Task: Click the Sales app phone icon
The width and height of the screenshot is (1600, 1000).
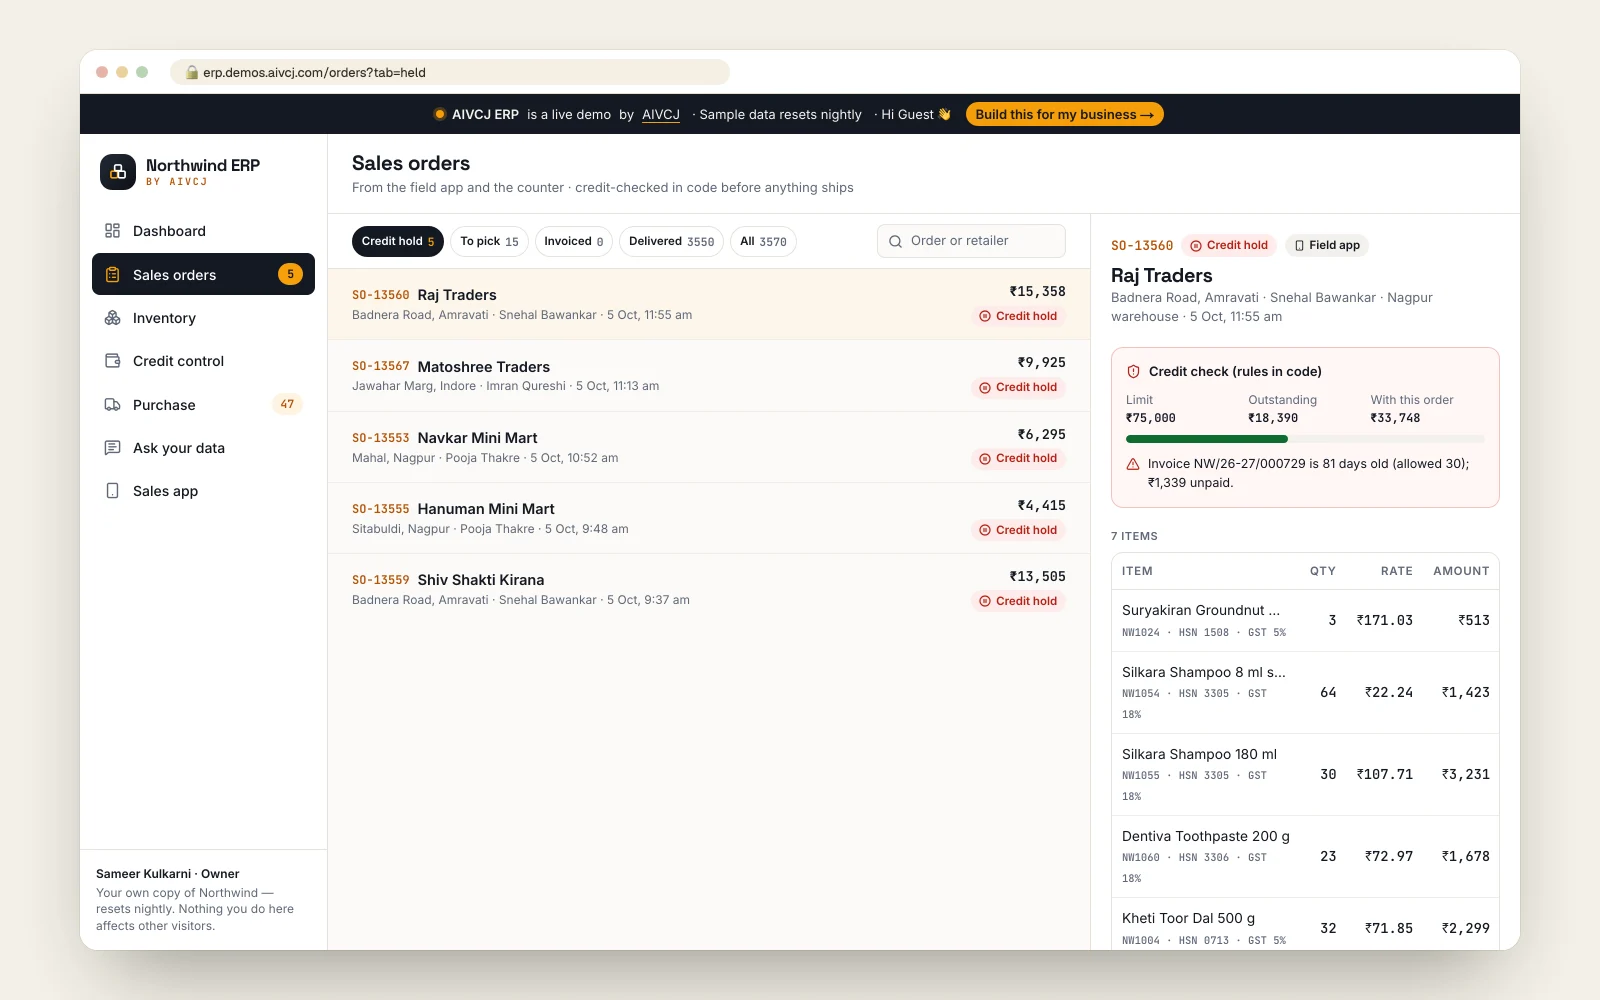Action: click(112, 491)
